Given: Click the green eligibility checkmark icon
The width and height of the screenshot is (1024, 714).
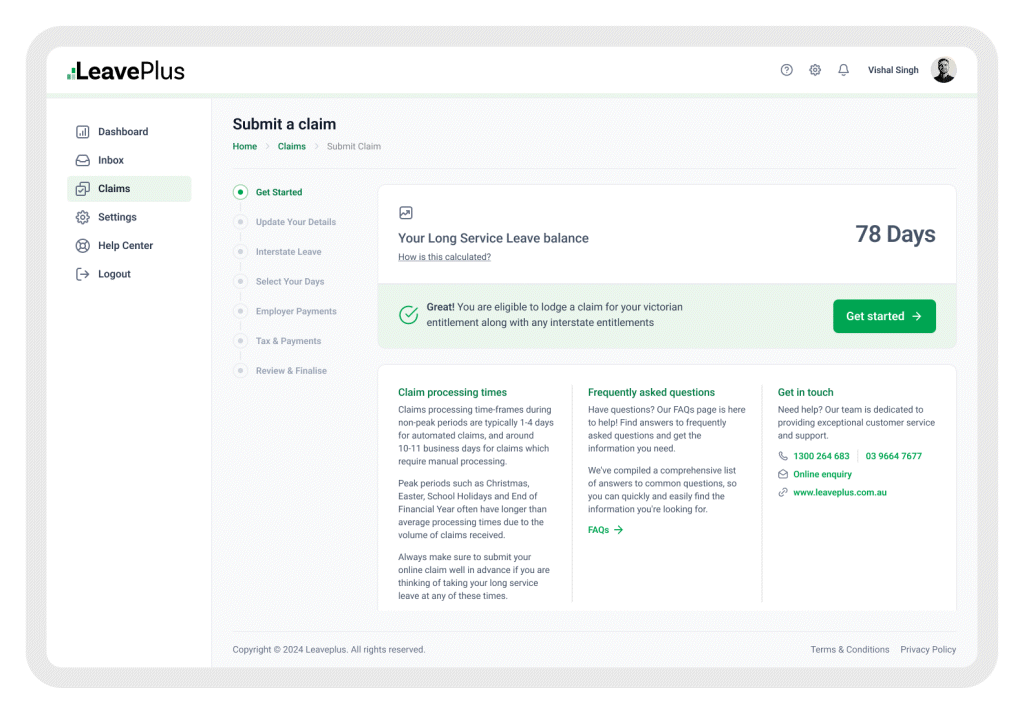Looking at the screenshot, I should pos(409,315).
